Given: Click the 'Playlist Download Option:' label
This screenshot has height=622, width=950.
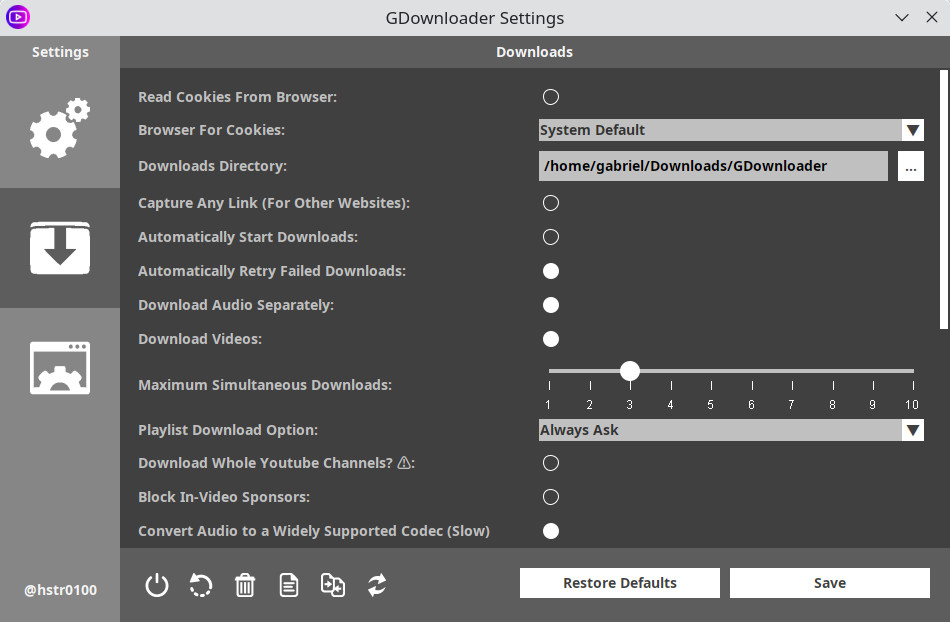Looking at the screenshot, I should point(228,430).
